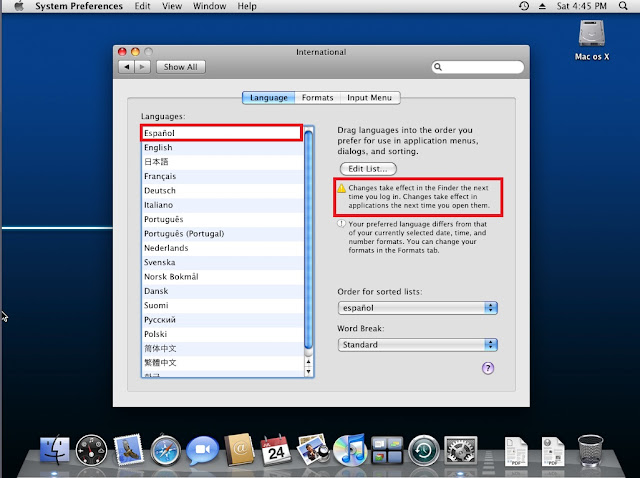
Task: Click the languages list vertical scrollbar
Action: 309,241
